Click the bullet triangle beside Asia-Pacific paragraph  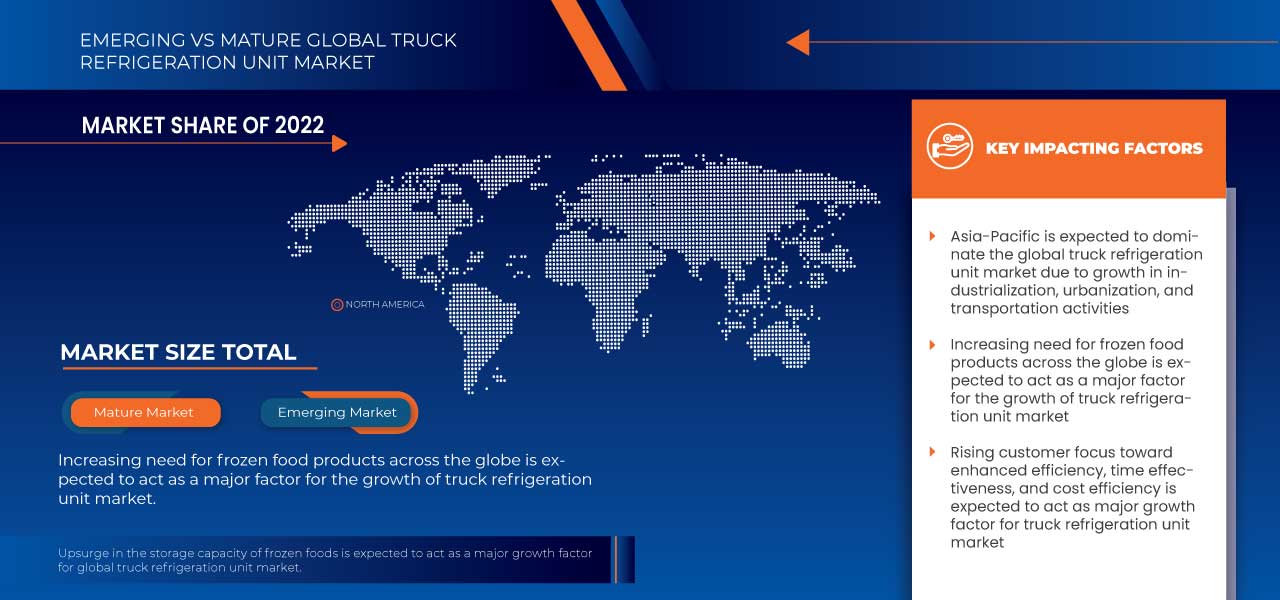[932, 237]
